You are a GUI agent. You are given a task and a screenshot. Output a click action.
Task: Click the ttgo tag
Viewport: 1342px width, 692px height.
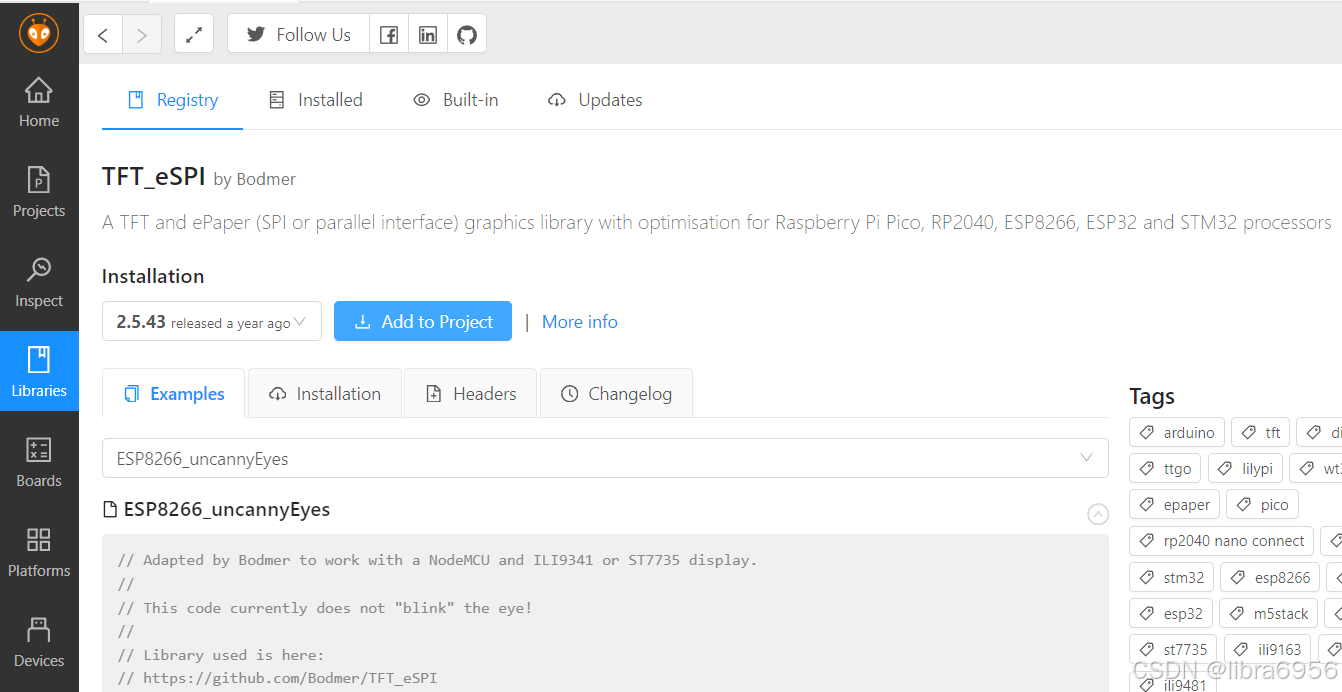[x=1165, y=469]
